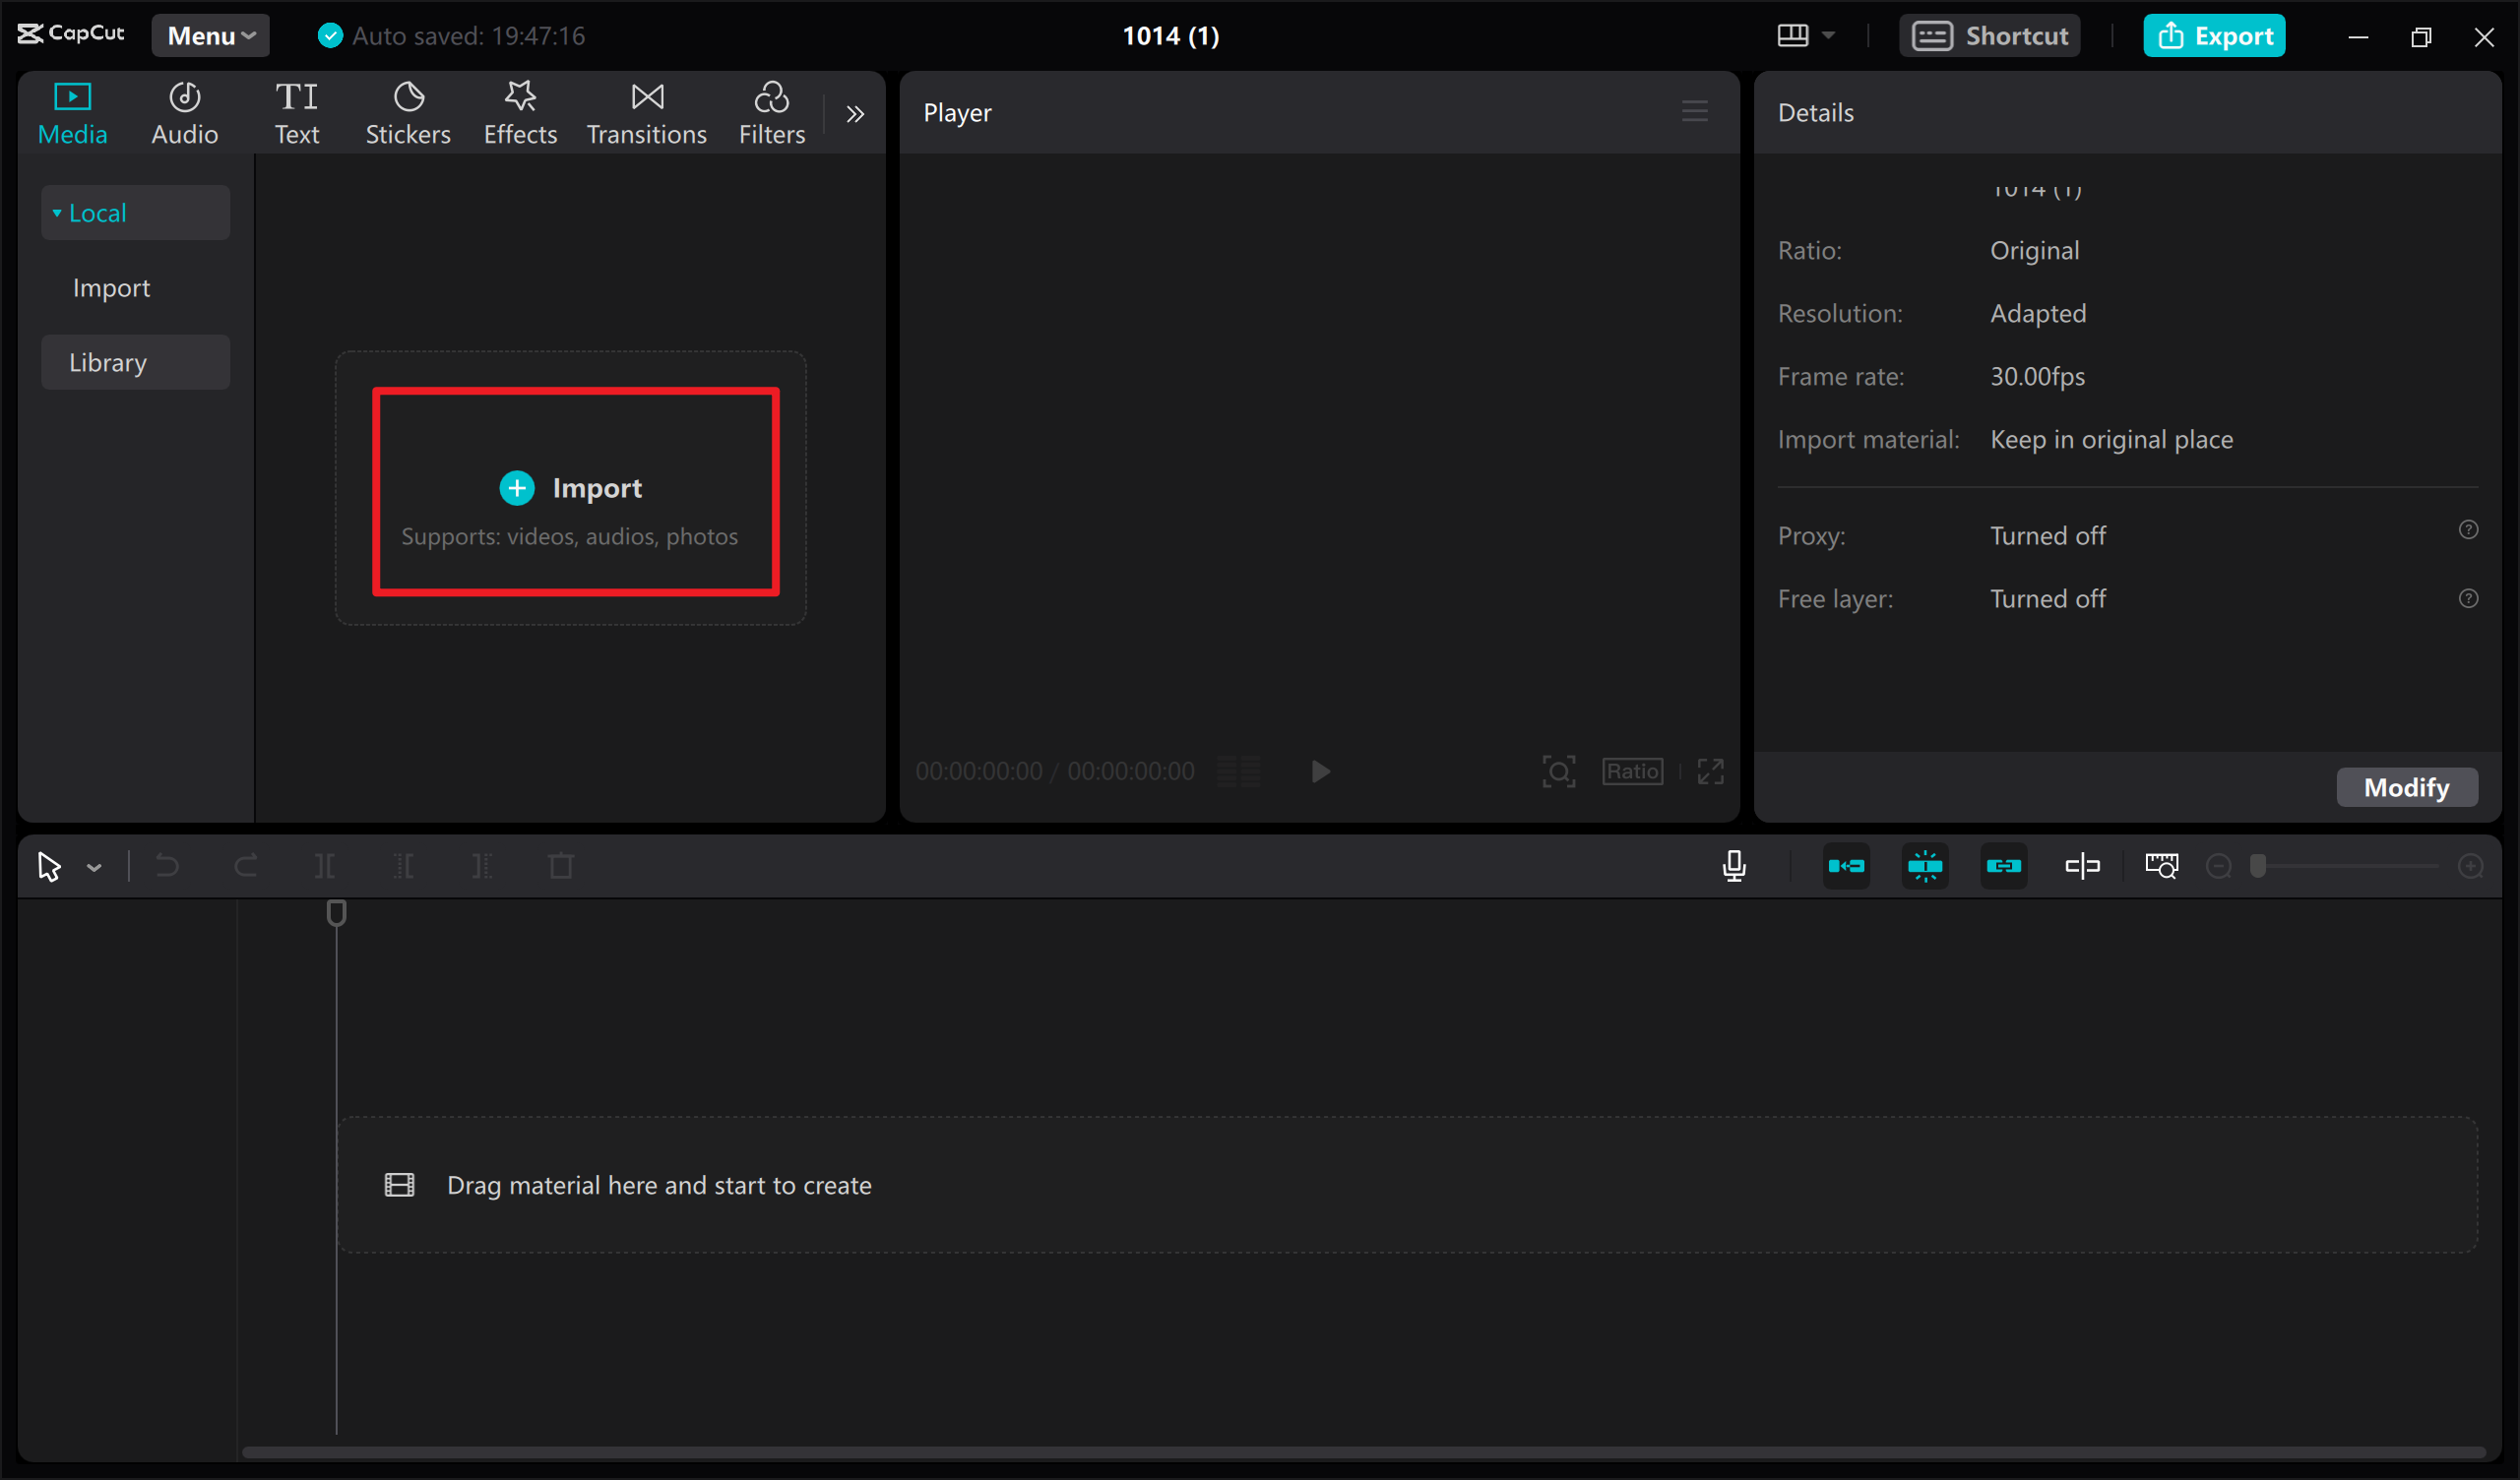Click the Export button
This screenshot has height=1480, width=2520.
tap(2214, 35)
